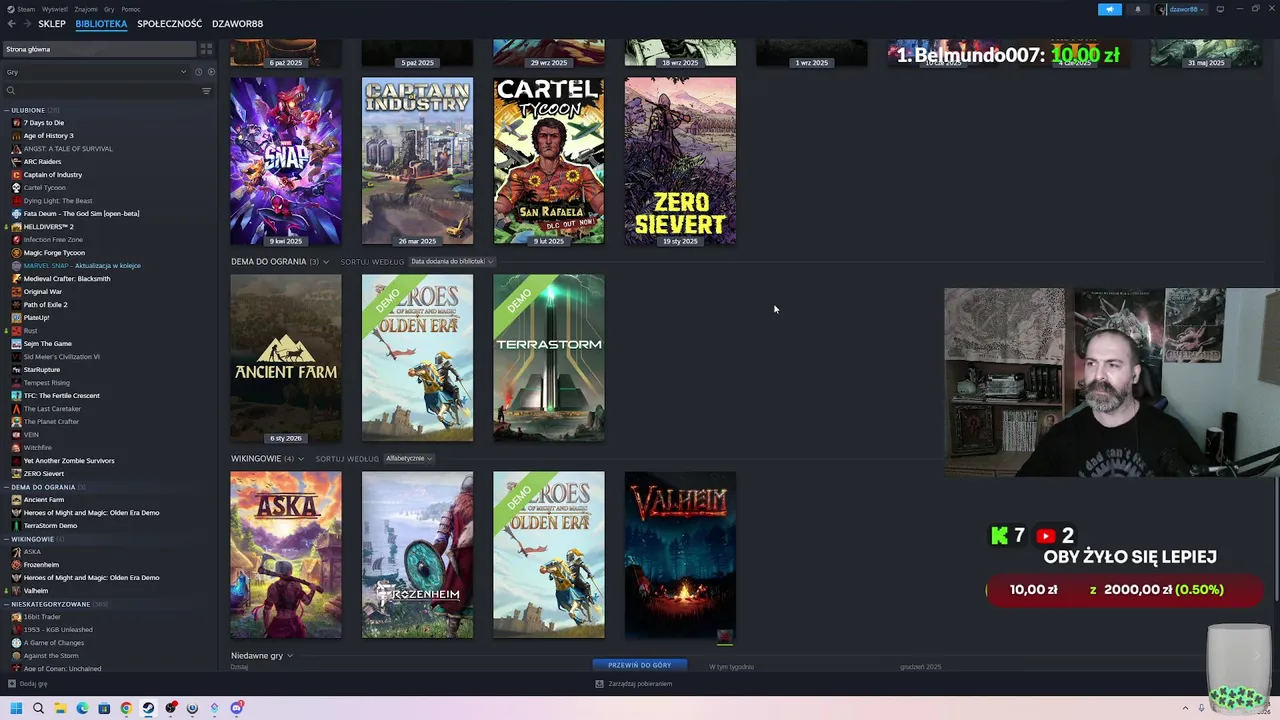This screenshot has width=1280, height=720.
Task: Open Data dodania do biblioteki sort dropdown
Action: point(451,262)
